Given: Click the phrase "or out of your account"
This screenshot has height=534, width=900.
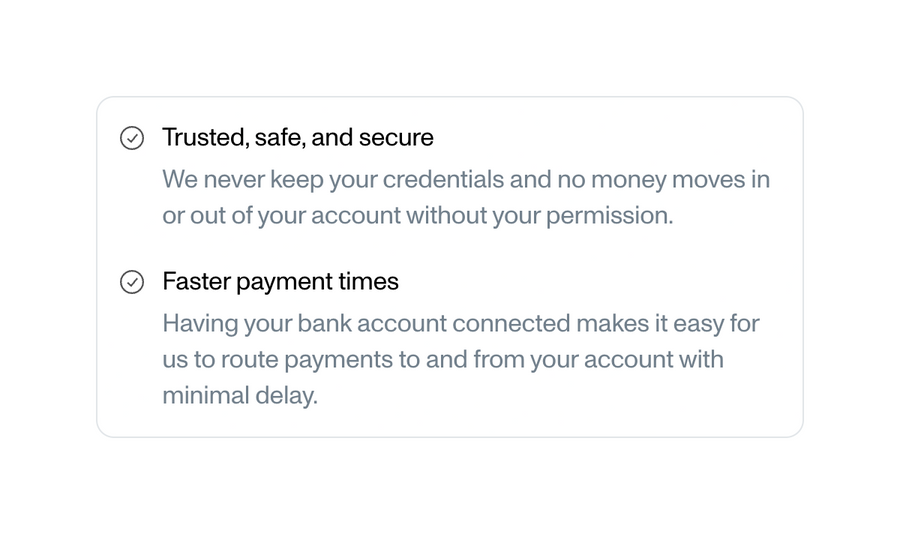Looking at the screenshot, I should 281,216.
